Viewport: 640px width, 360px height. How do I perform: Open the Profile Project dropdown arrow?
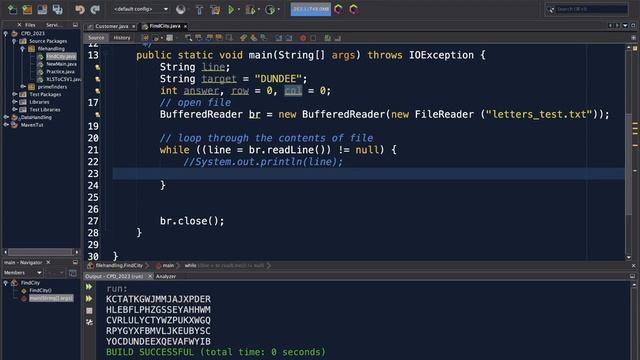(278, 9)
